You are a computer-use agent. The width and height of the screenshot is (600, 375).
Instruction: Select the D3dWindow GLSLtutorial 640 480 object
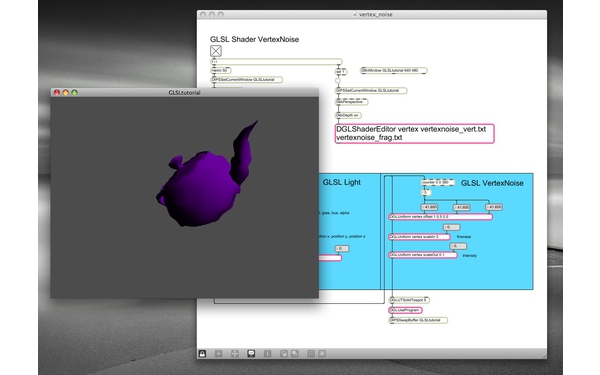point(393,70)
